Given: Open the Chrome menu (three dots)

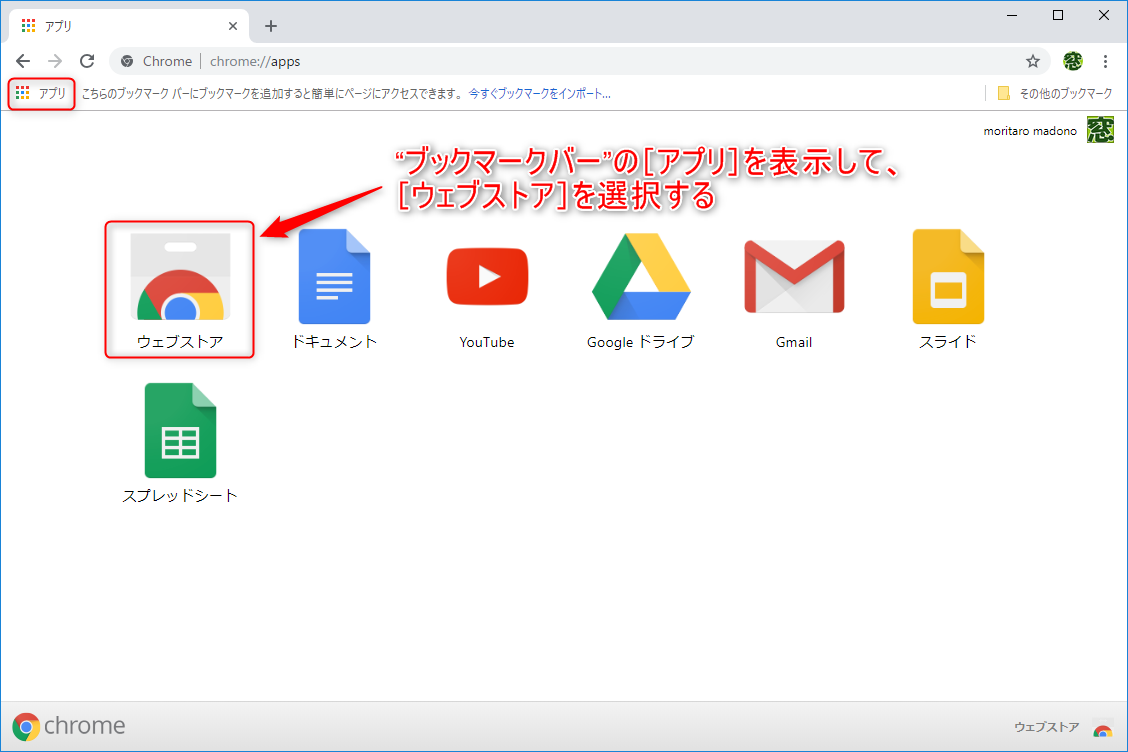Looking at the screenshot, I should 1106,61.
